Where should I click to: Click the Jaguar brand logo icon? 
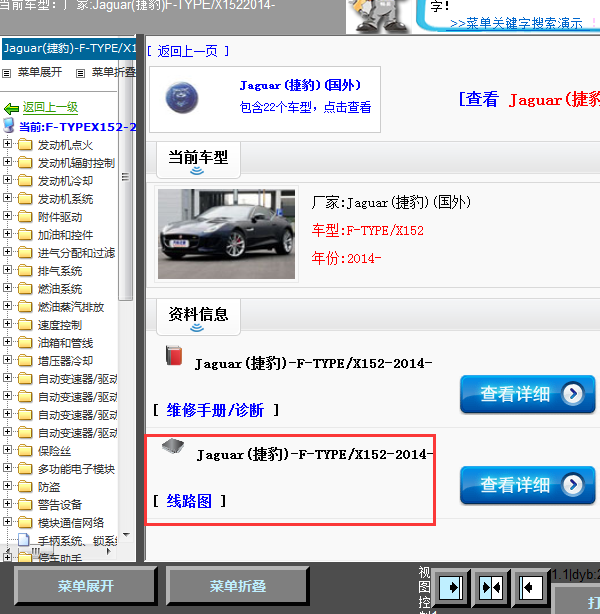tap(182, 98)
